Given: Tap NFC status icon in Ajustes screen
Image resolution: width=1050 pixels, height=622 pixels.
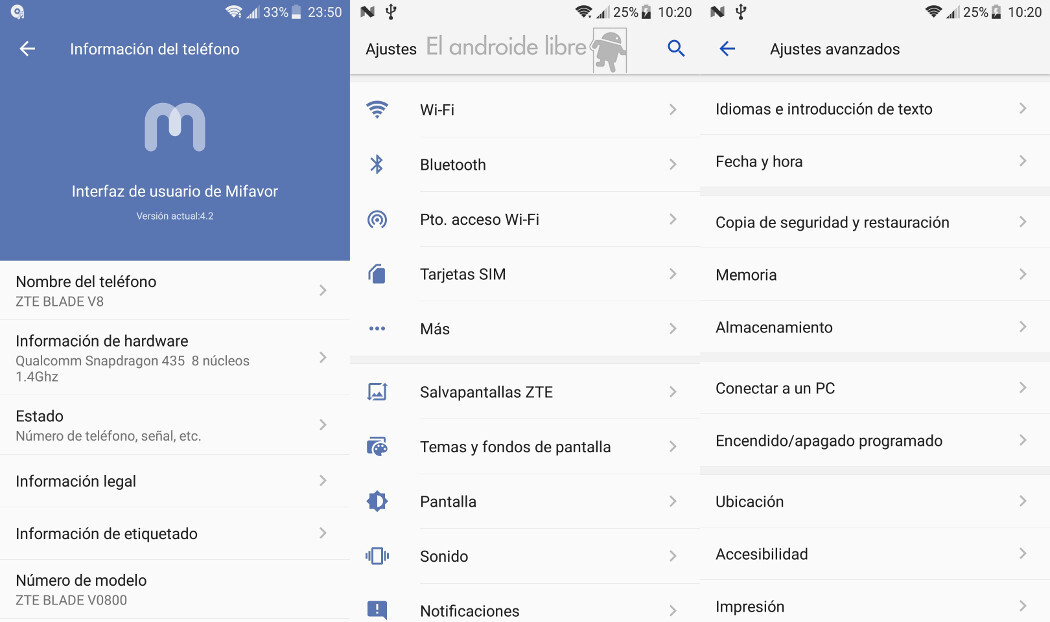Looking at the screenshot, I should pyautogui.click(x=367, y=12).
